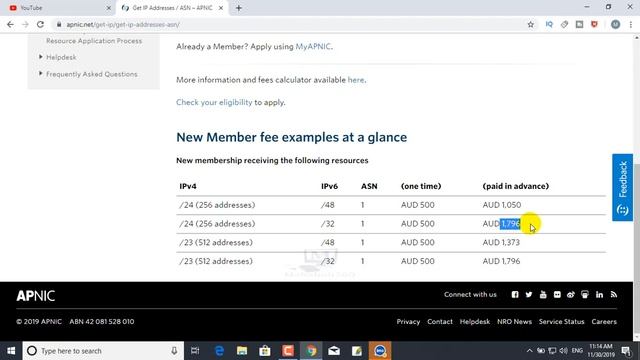This screenshot has width=640, height=360.
Task: Open Resource Application Process sidebar link
Action: click(x=94, y=41)
